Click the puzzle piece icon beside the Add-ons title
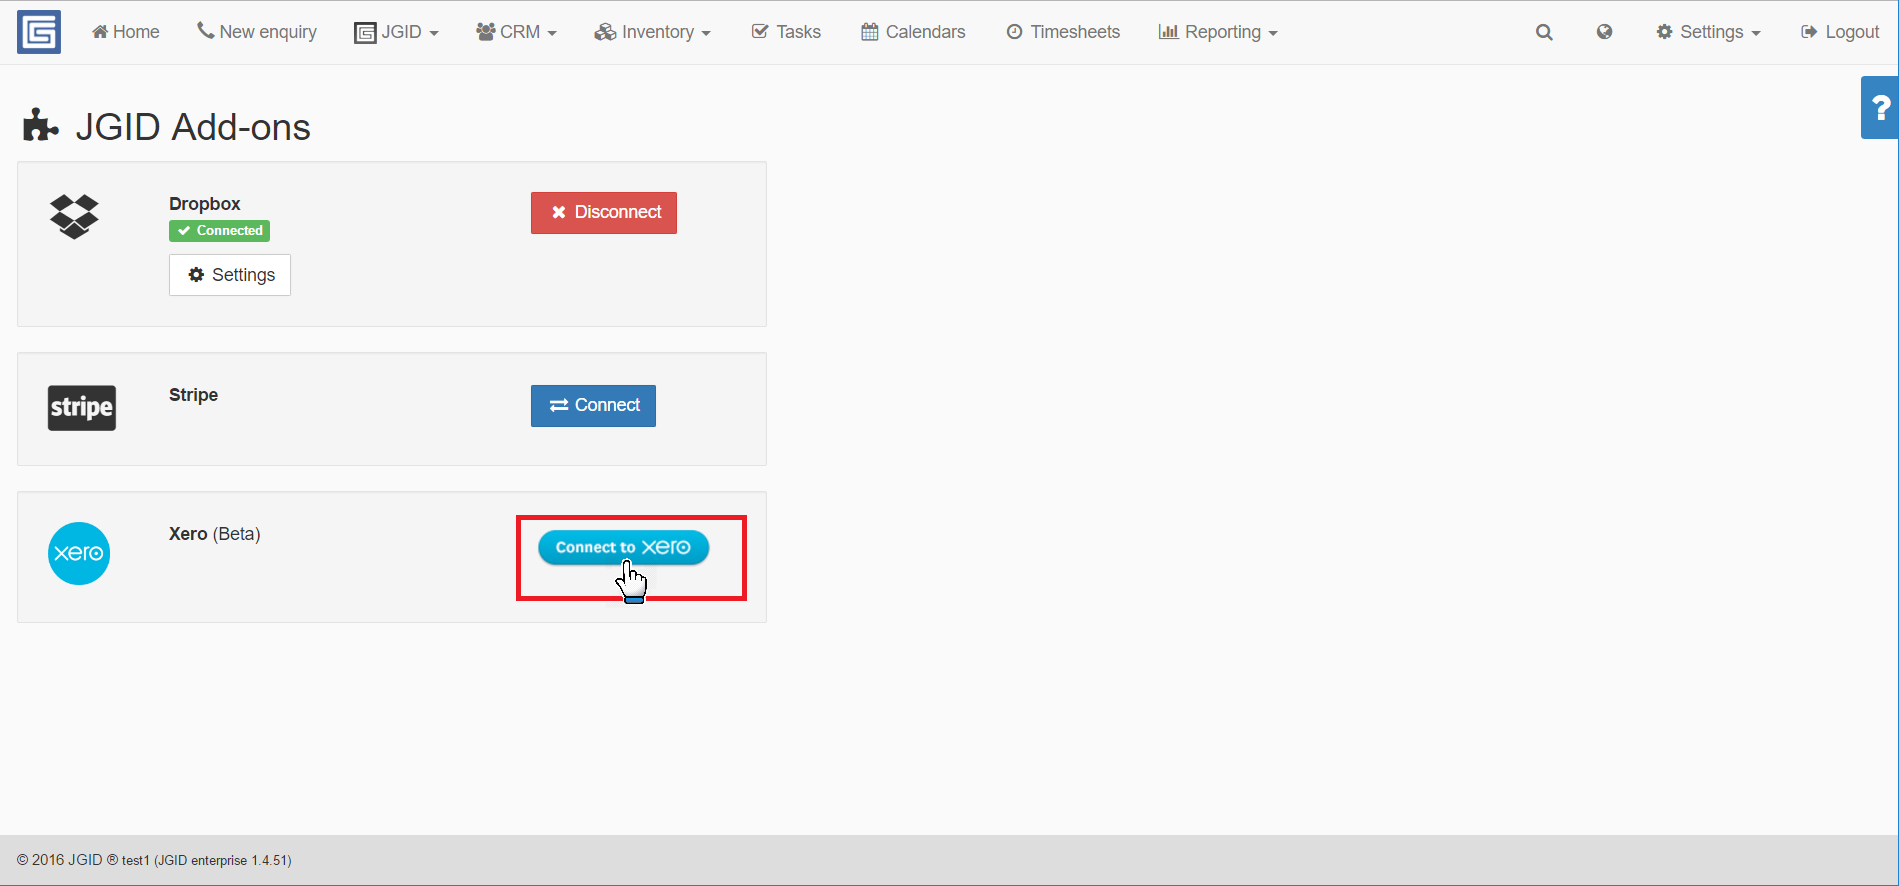1899x886 pixels. point(41,125)
